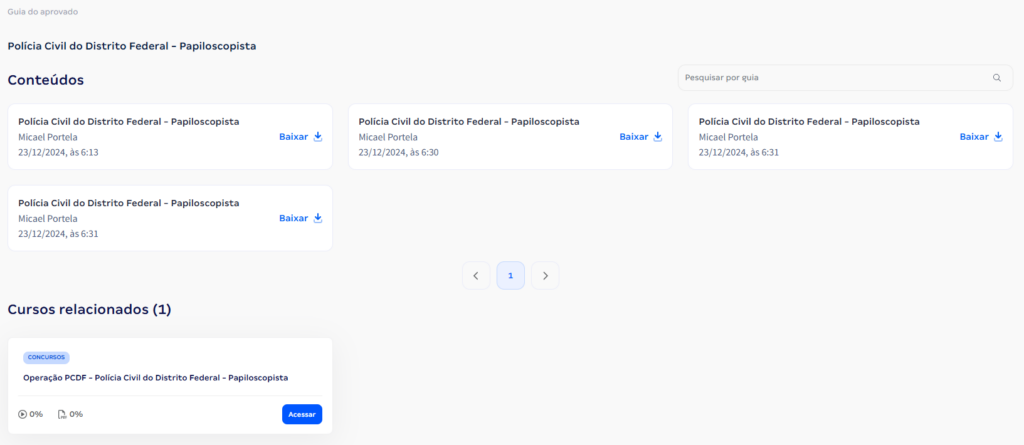Image resolution: width=1024 pixels, height=445 pixels.
Task: Click the video 0% progress value
Action: tap(37, 414)
